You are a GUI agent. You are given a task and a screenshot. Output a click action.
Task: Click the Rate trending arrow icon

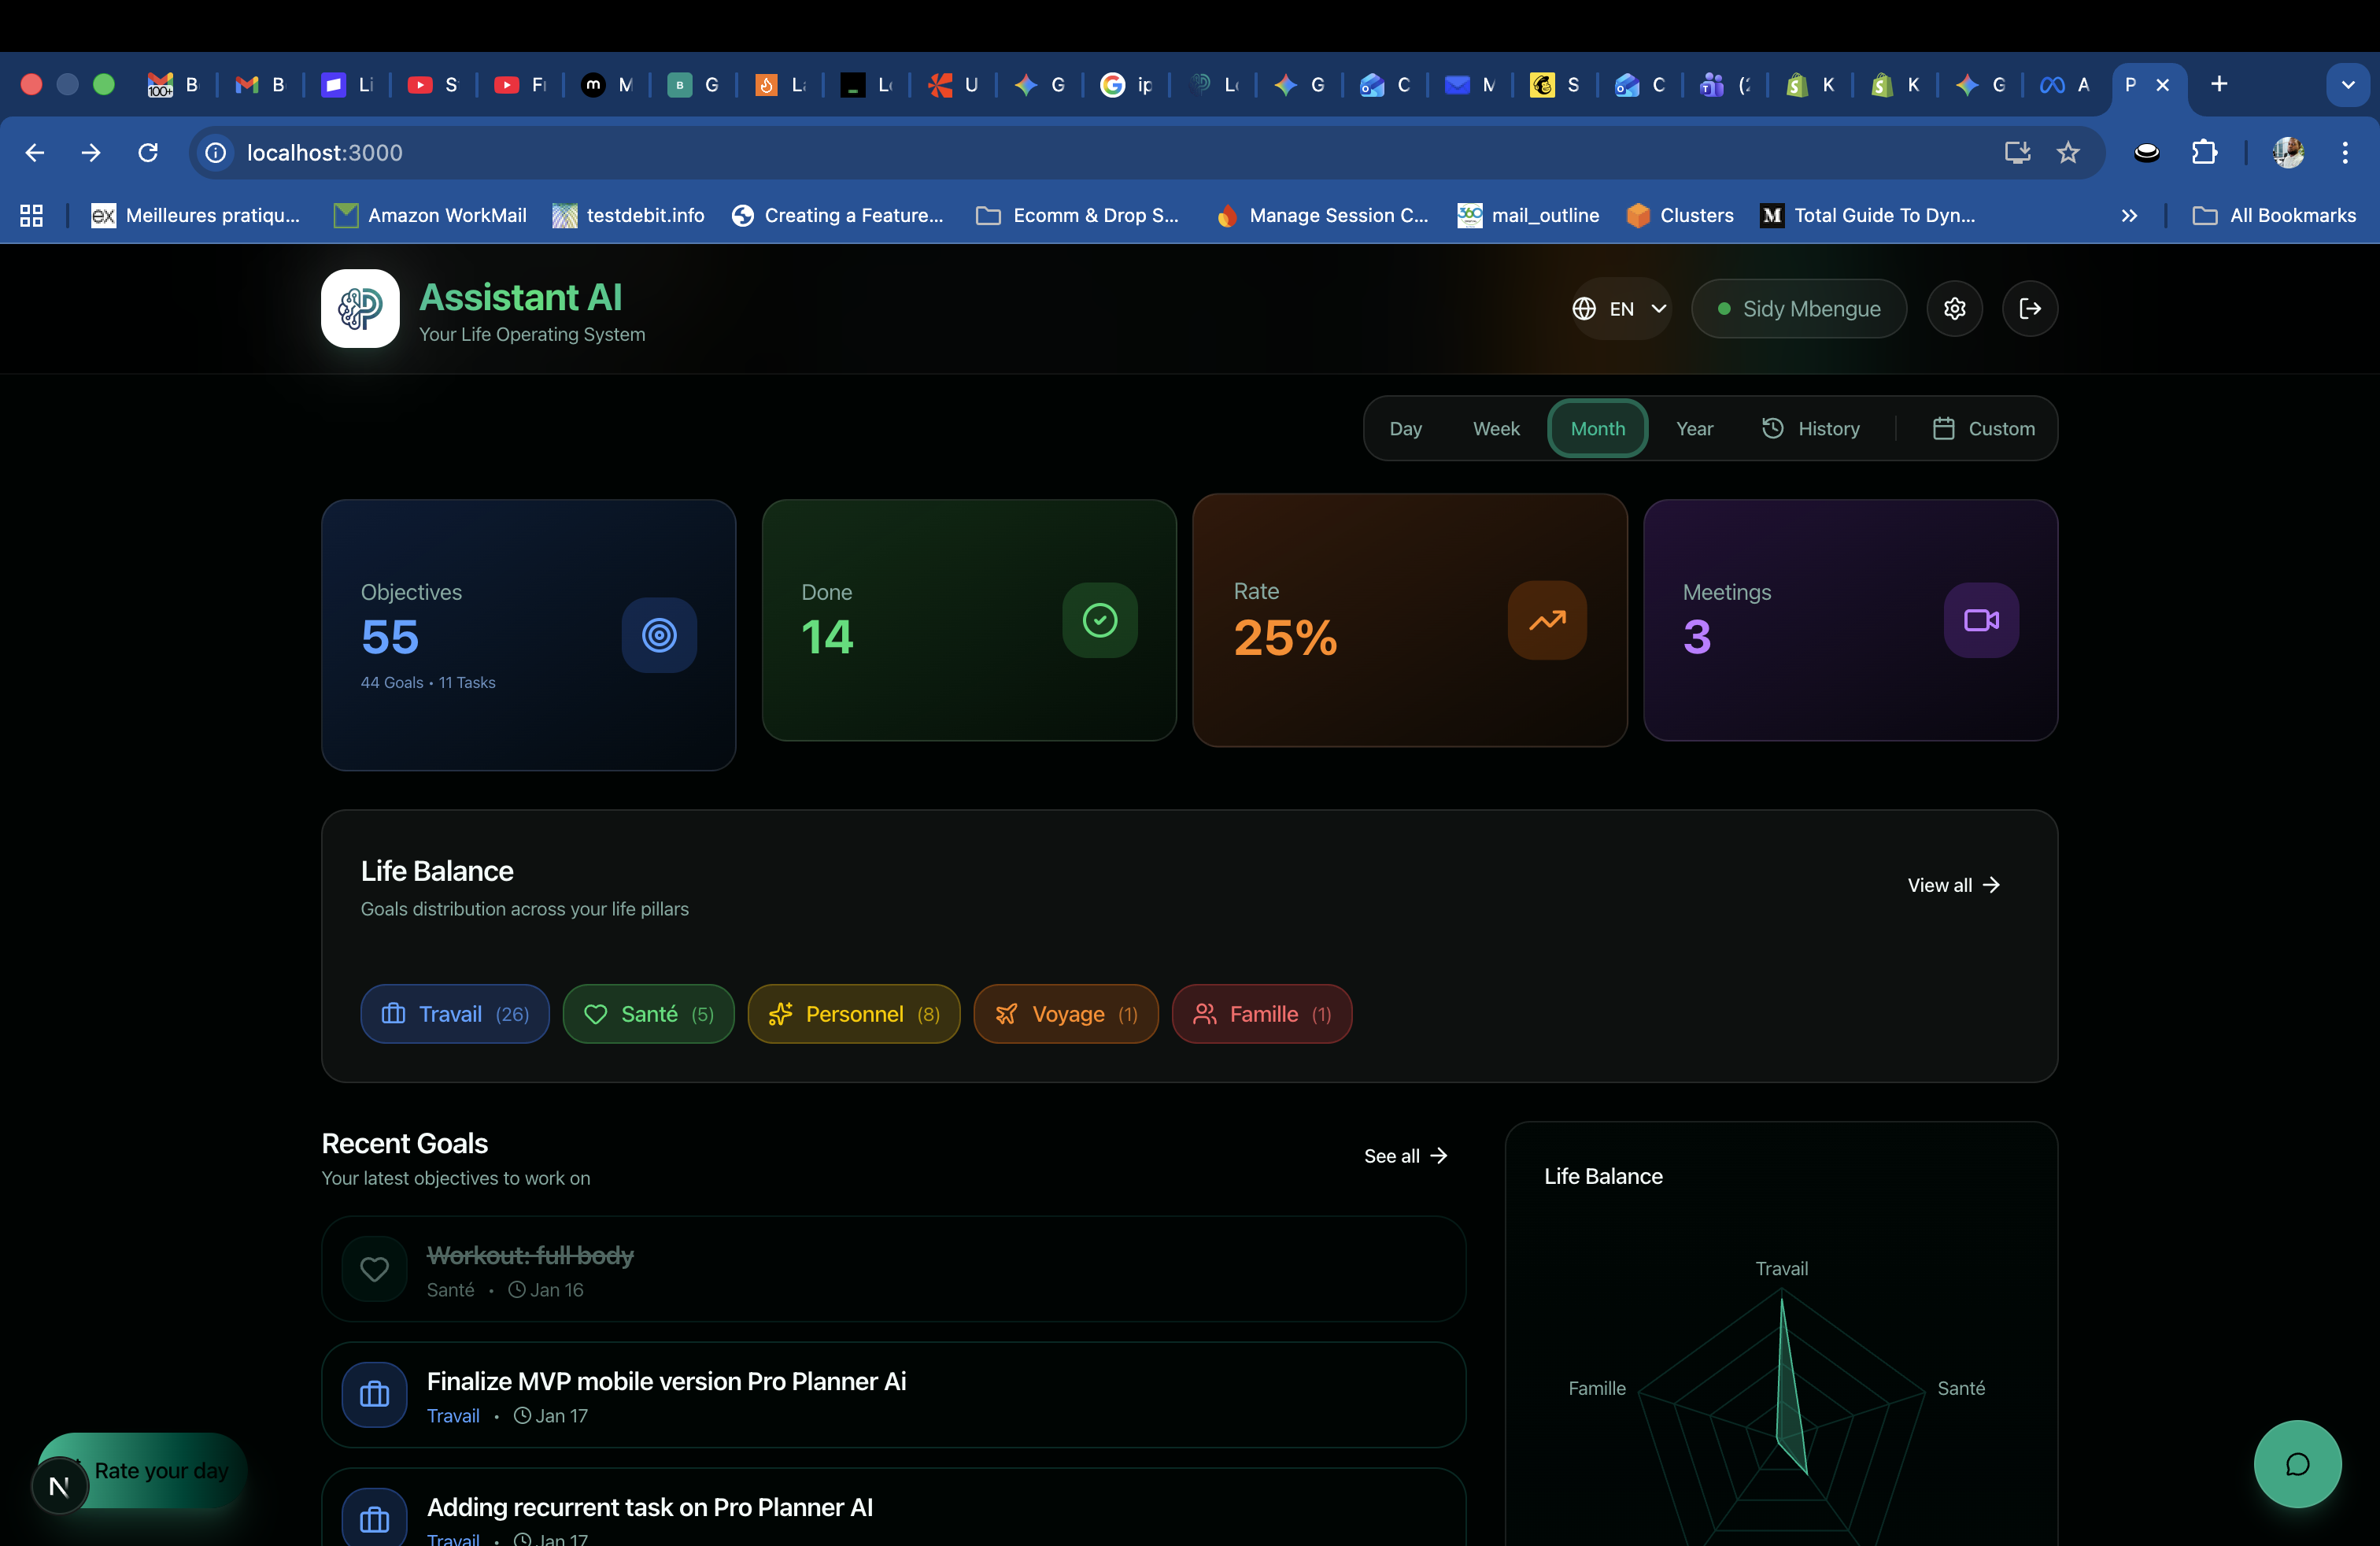pyautogui.click(x=1546, y=620)
